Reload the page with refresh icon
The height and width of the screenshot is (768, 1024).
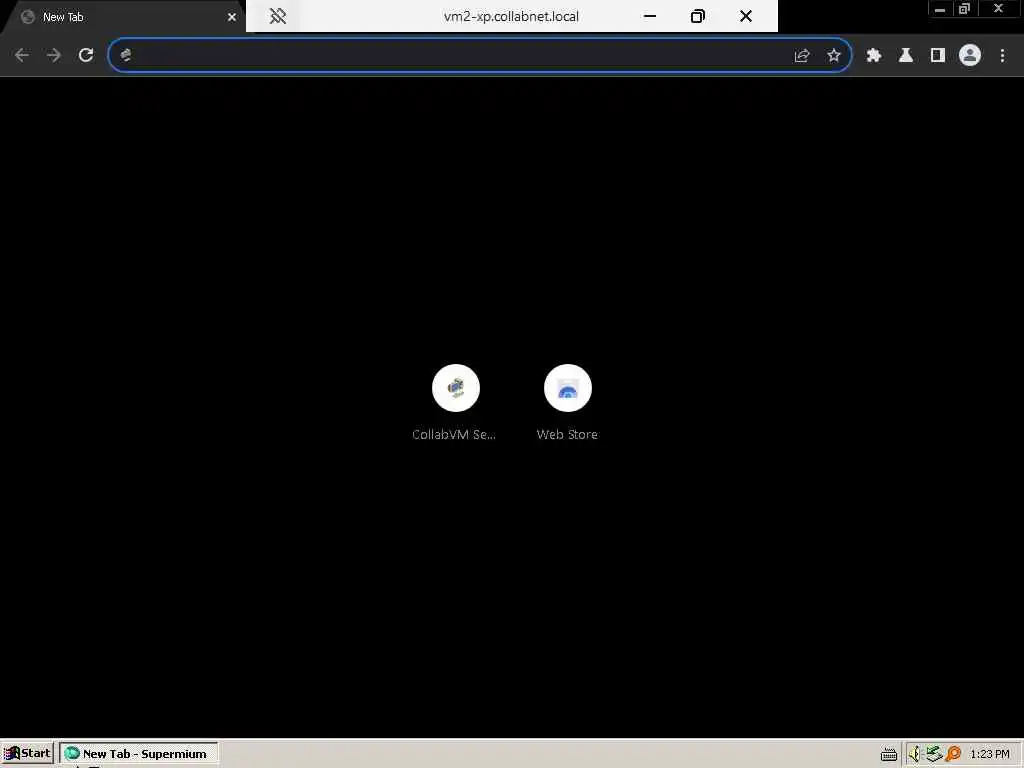[86, 56]
